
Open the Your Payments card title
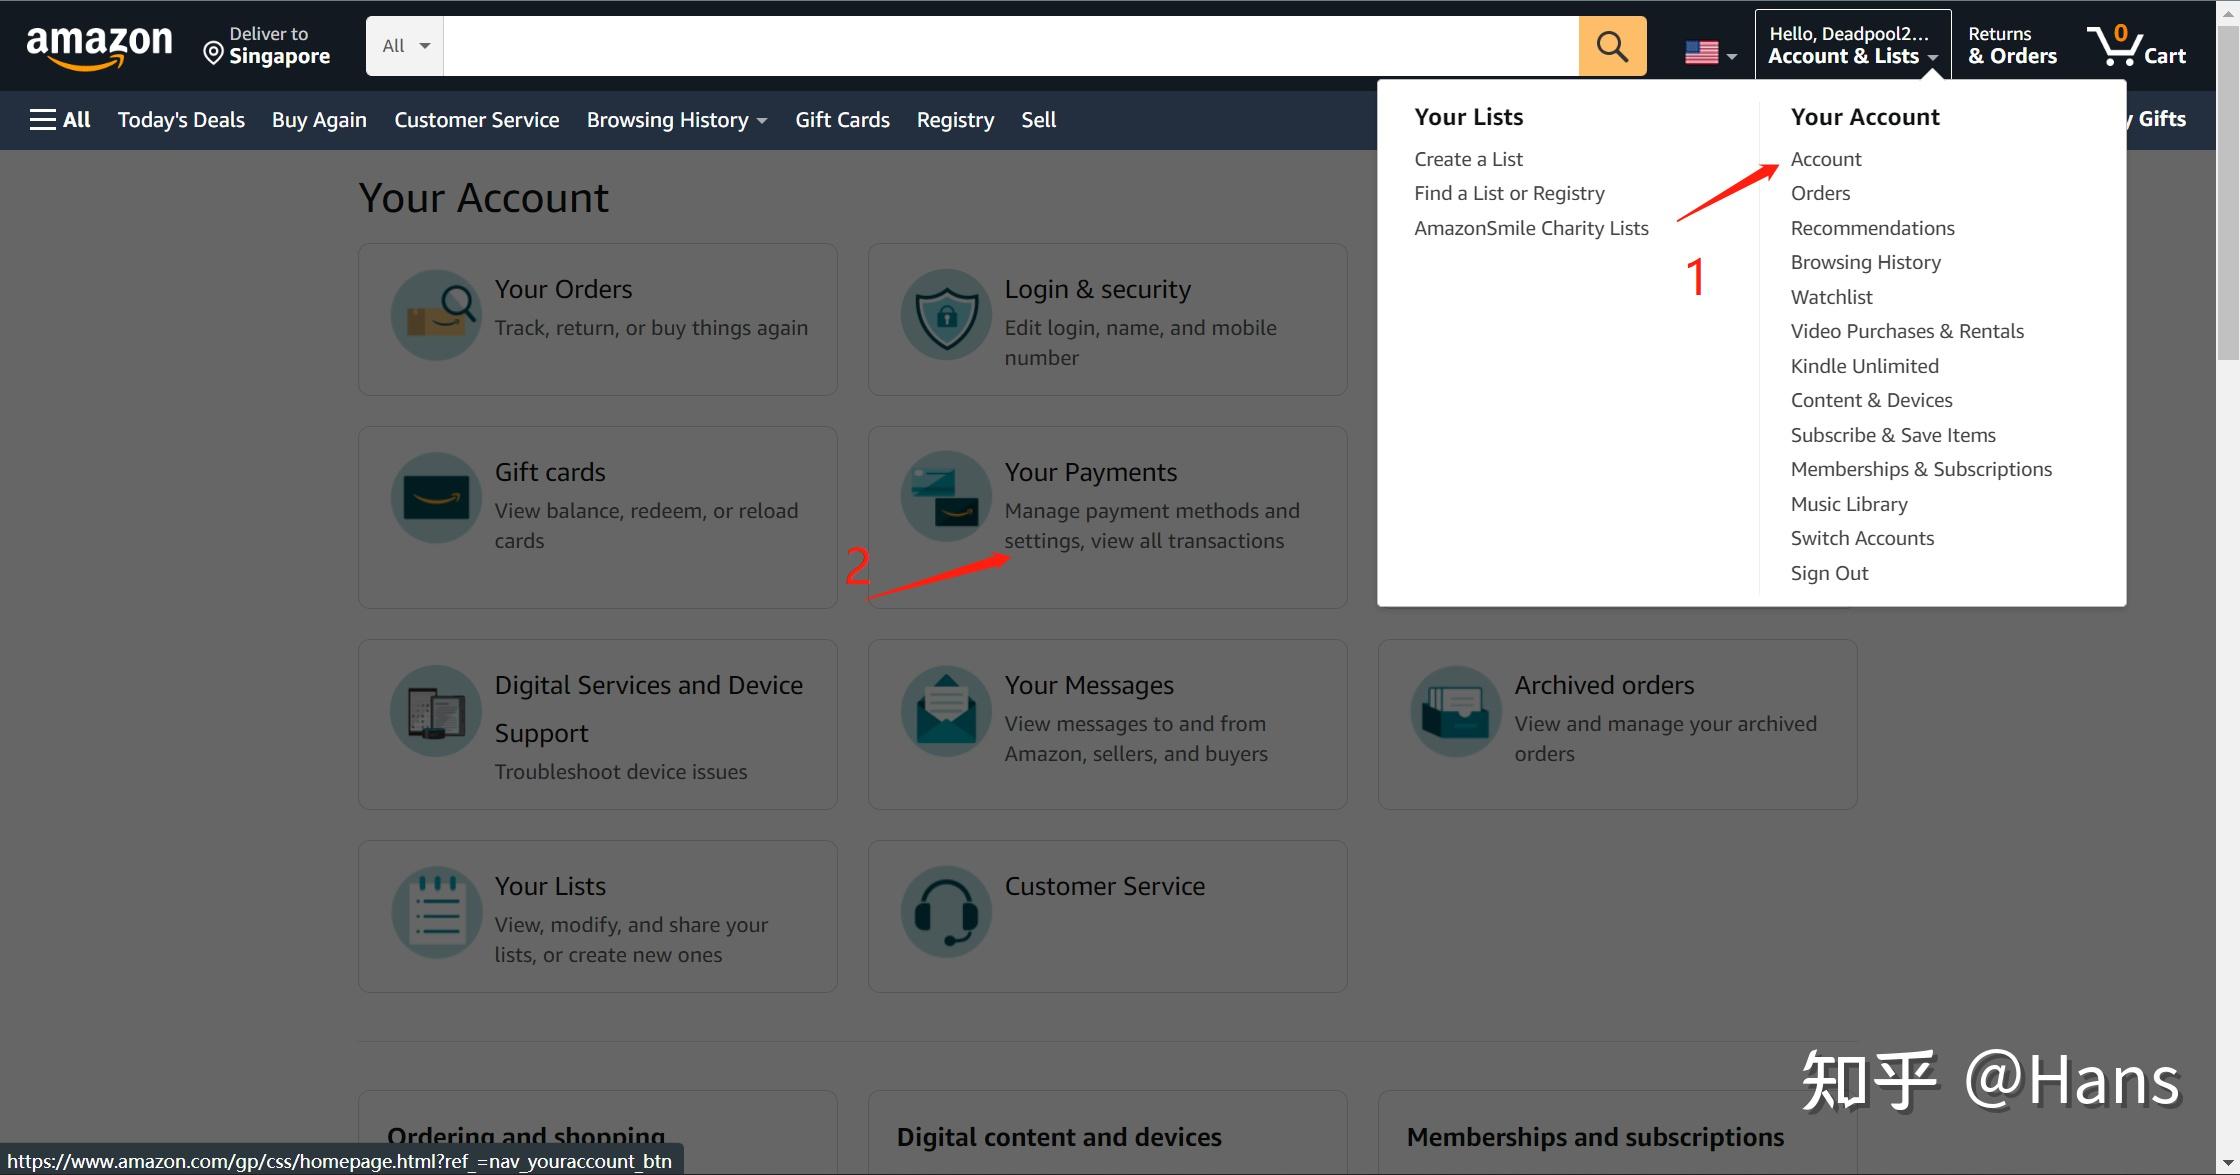pos(1090,472)
